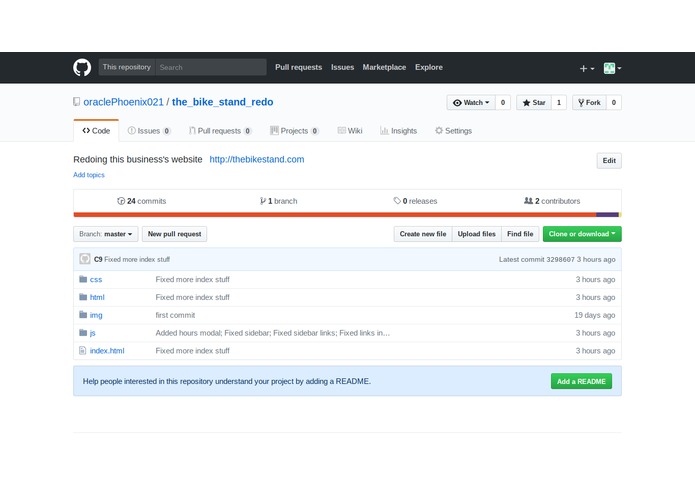The image size is (695, 494).
Task: Open the 24 commits link
Action: pyautogui.click(x=141, y=201)
